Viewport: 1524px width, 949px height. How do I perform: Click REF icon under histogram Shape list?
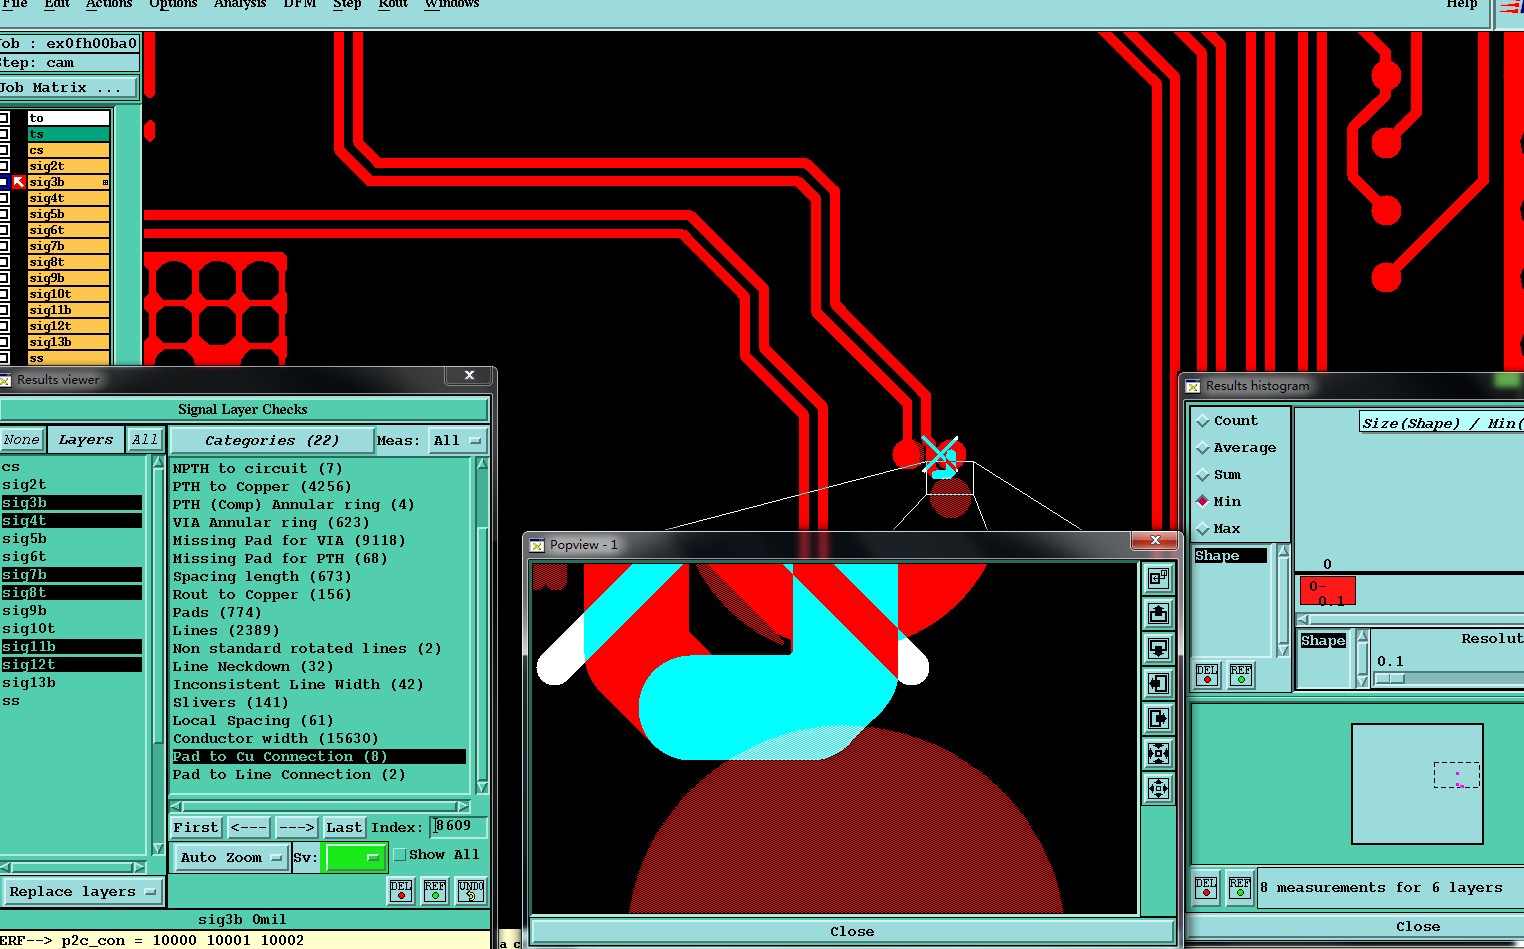pos(1241,675)
